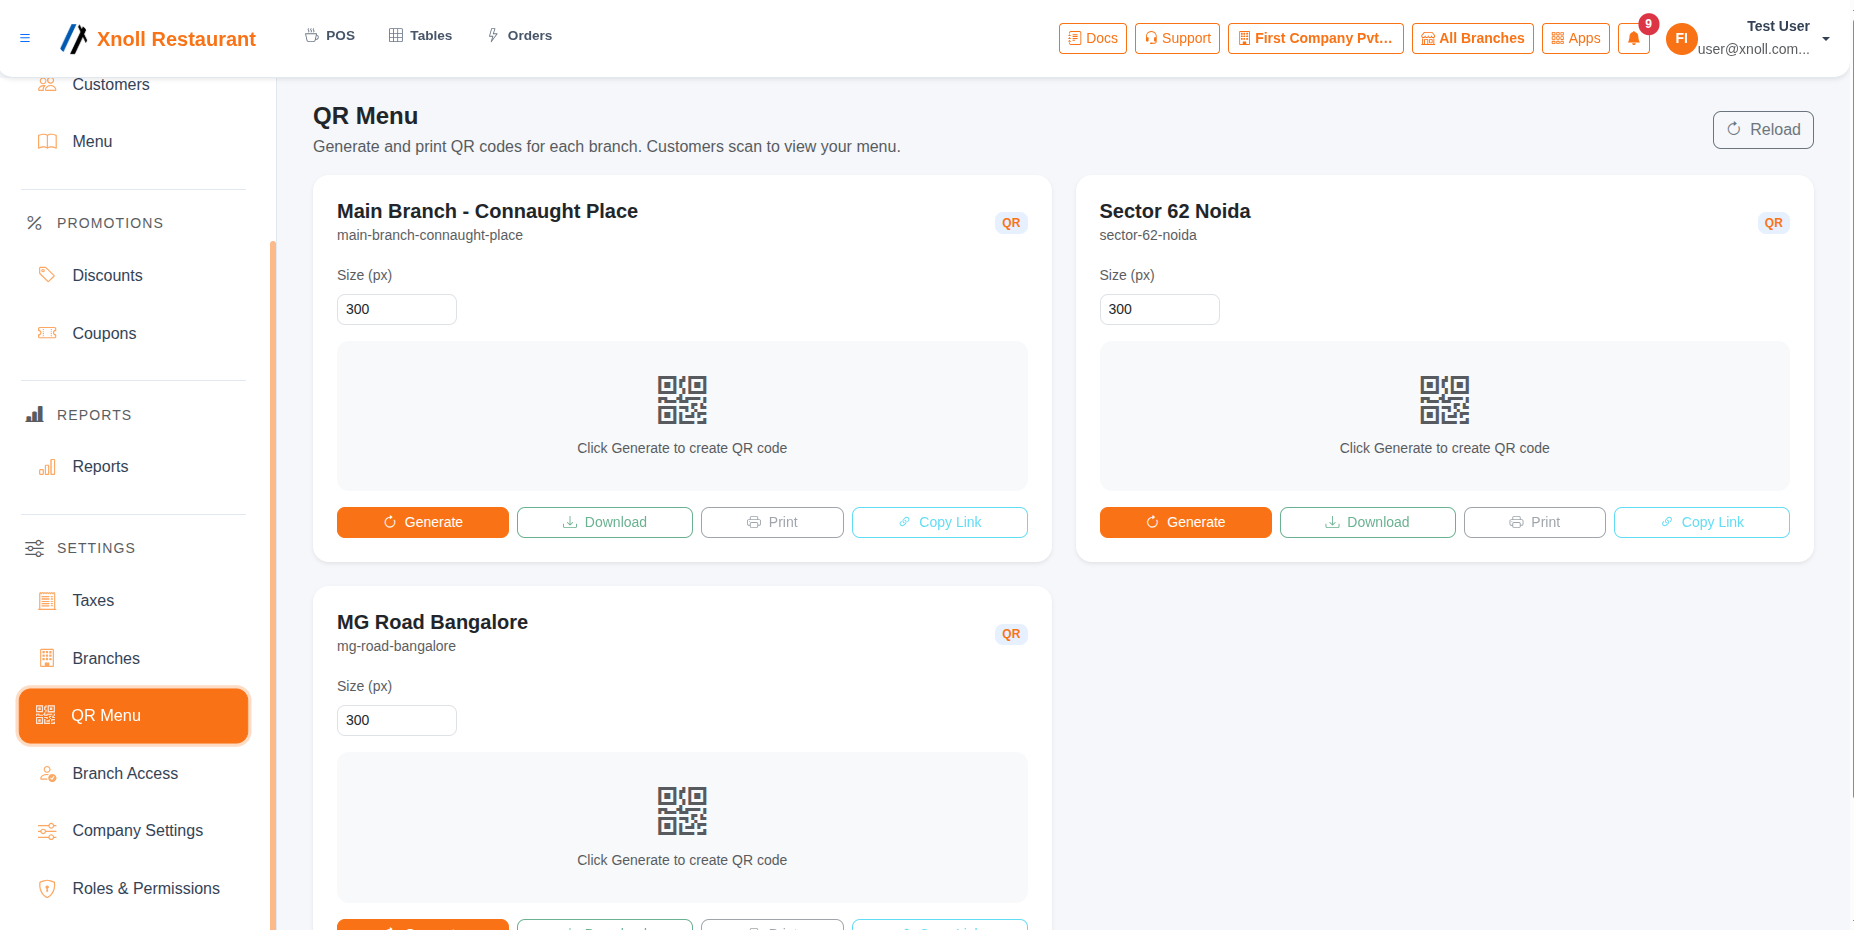Copy Link for Main Branch - Connaught Place
The image size is (1854, 930).
[x=940, y=522]
